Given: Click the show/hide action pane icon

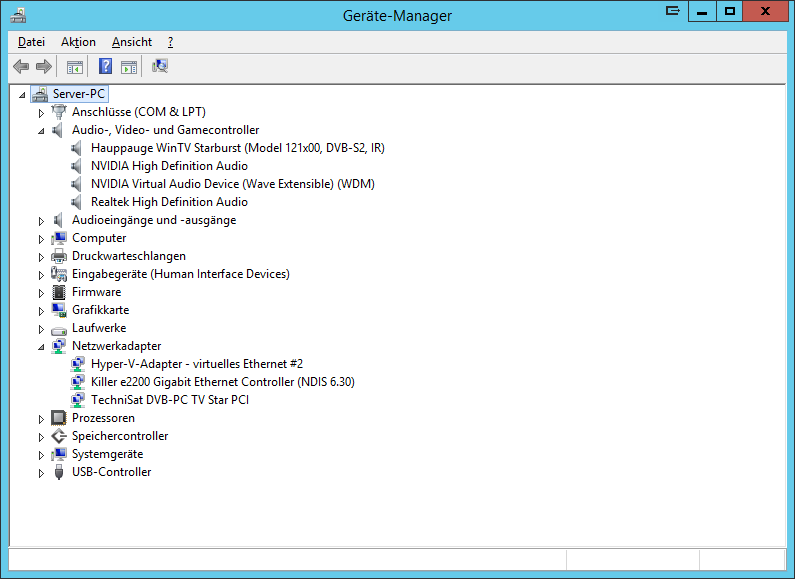Looking at the screenshot, I should point(128,67).
